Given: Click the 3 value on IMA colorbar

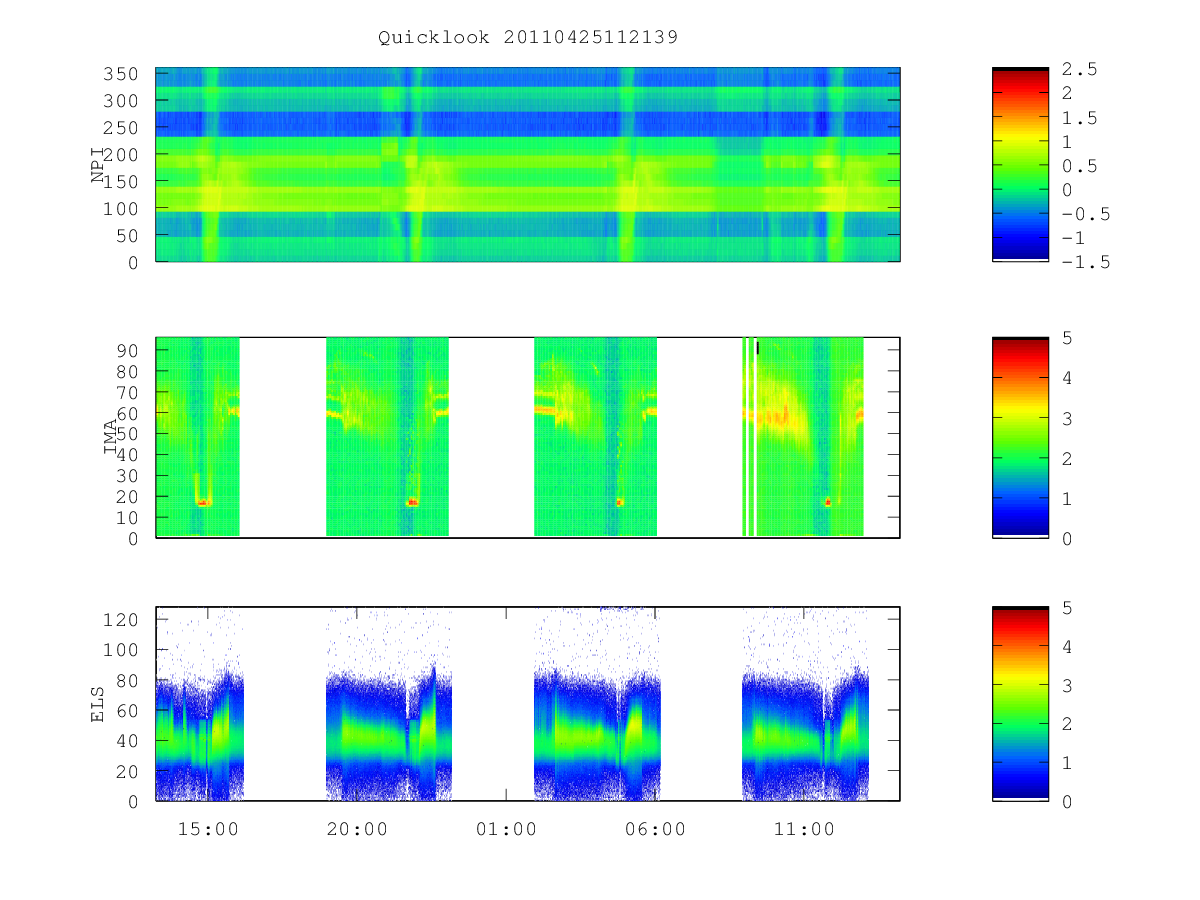Looking at the screenshot, I should 1067,418.
